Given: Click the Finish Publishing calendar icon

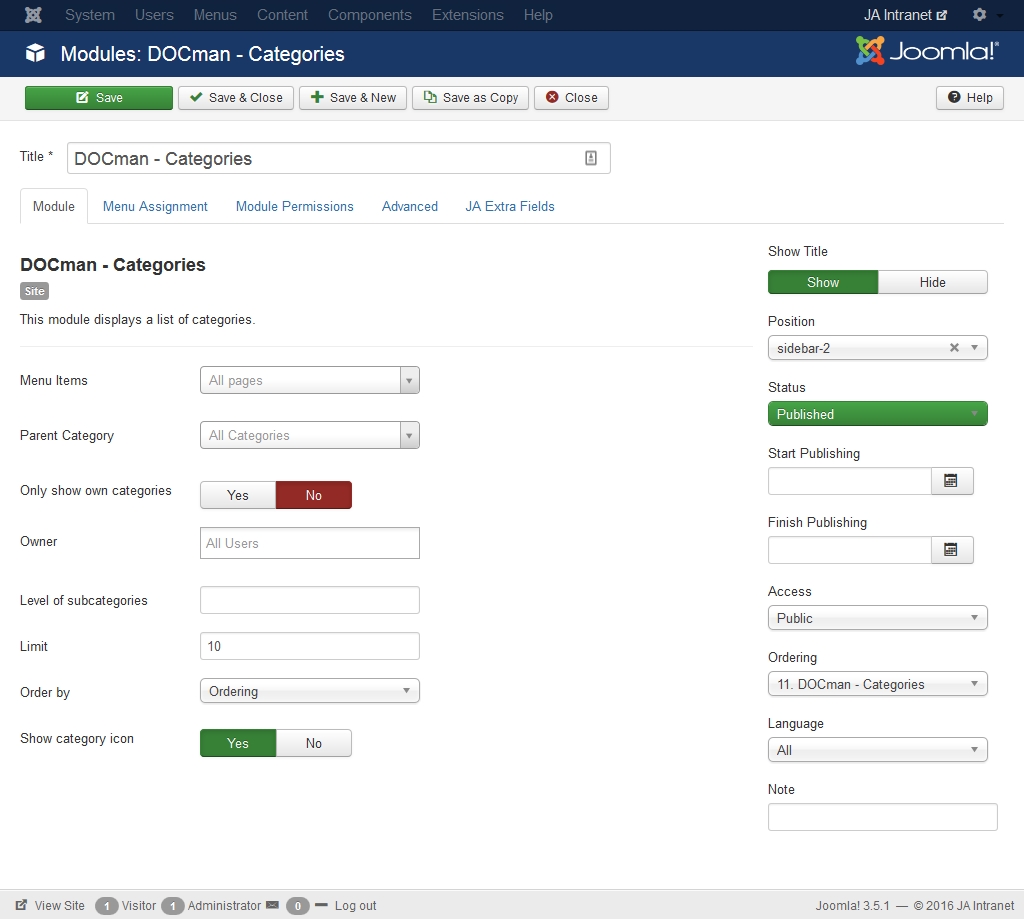Looking at the screenshot, I should click(x=952, y=550).
